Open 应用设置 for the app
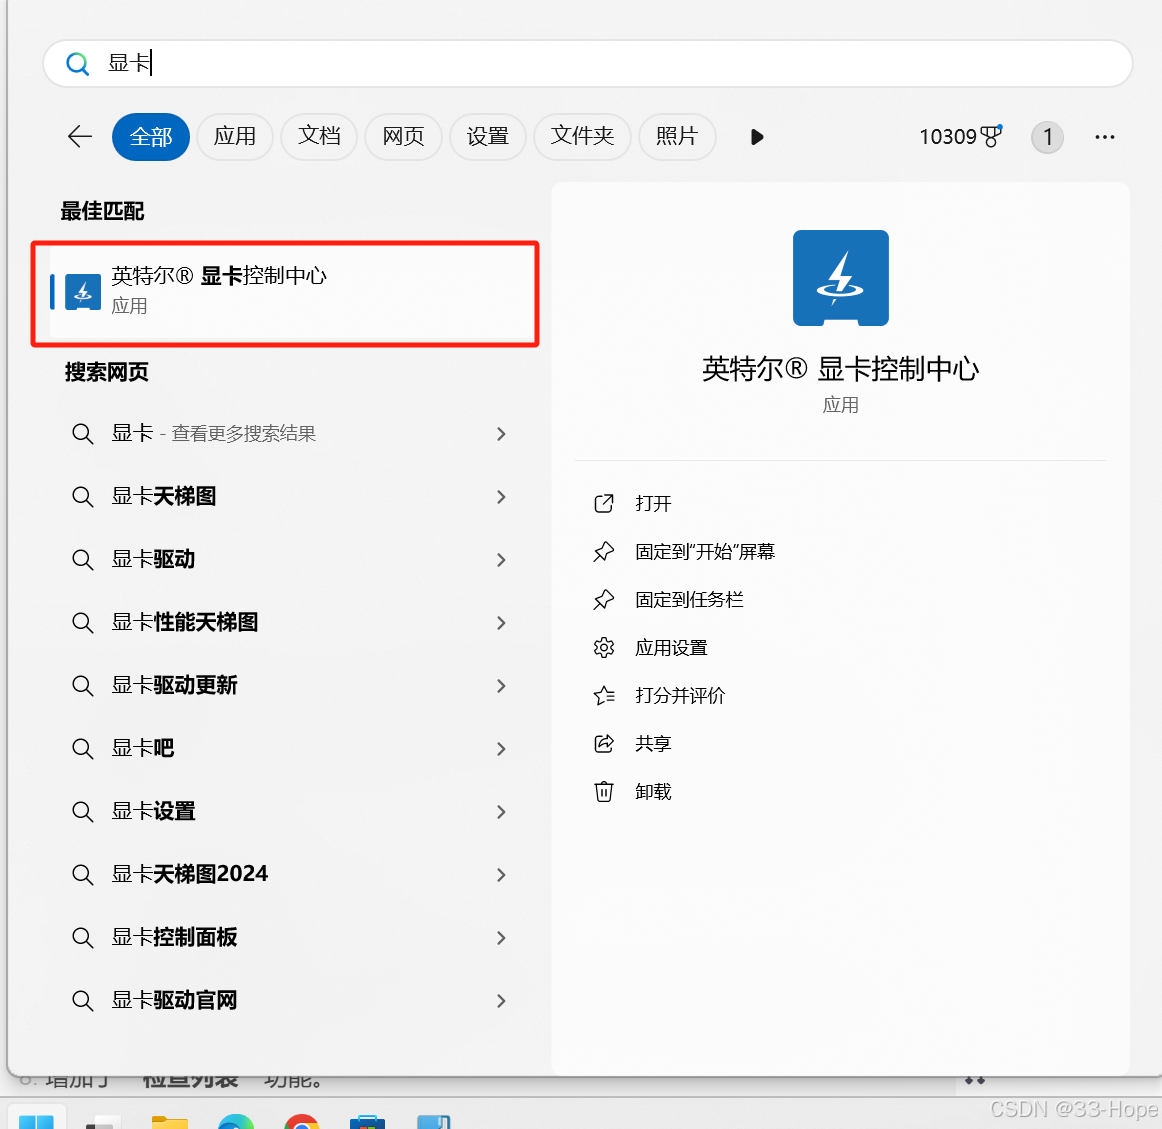The height and width of the screenshot is (1129, 1162). 671,648
